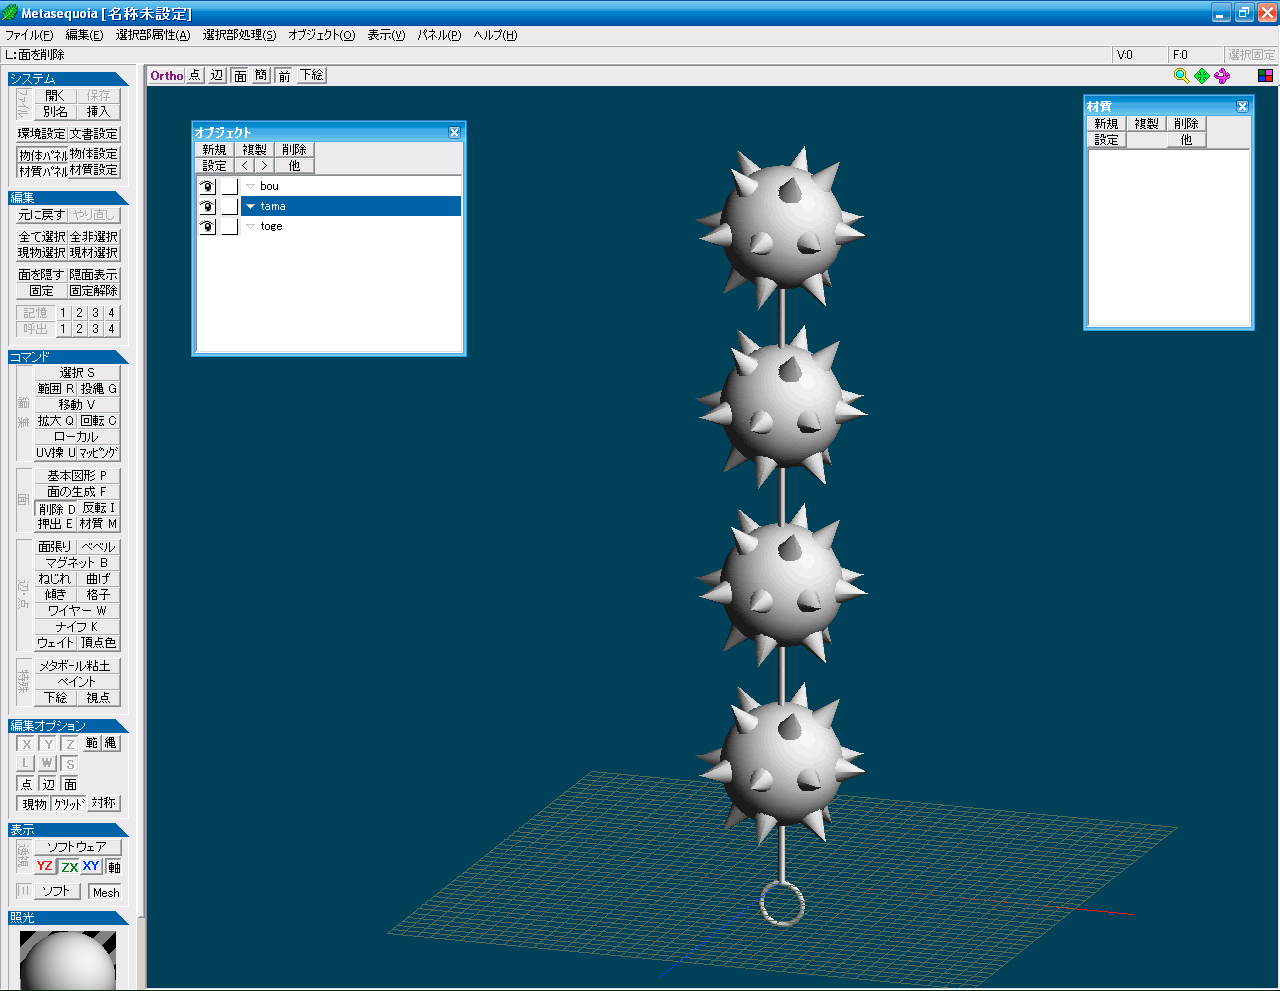This screenshot has height=991, width=1280.
Task: Collapse the tama object triangle
Action: click(x=250, y=207)
